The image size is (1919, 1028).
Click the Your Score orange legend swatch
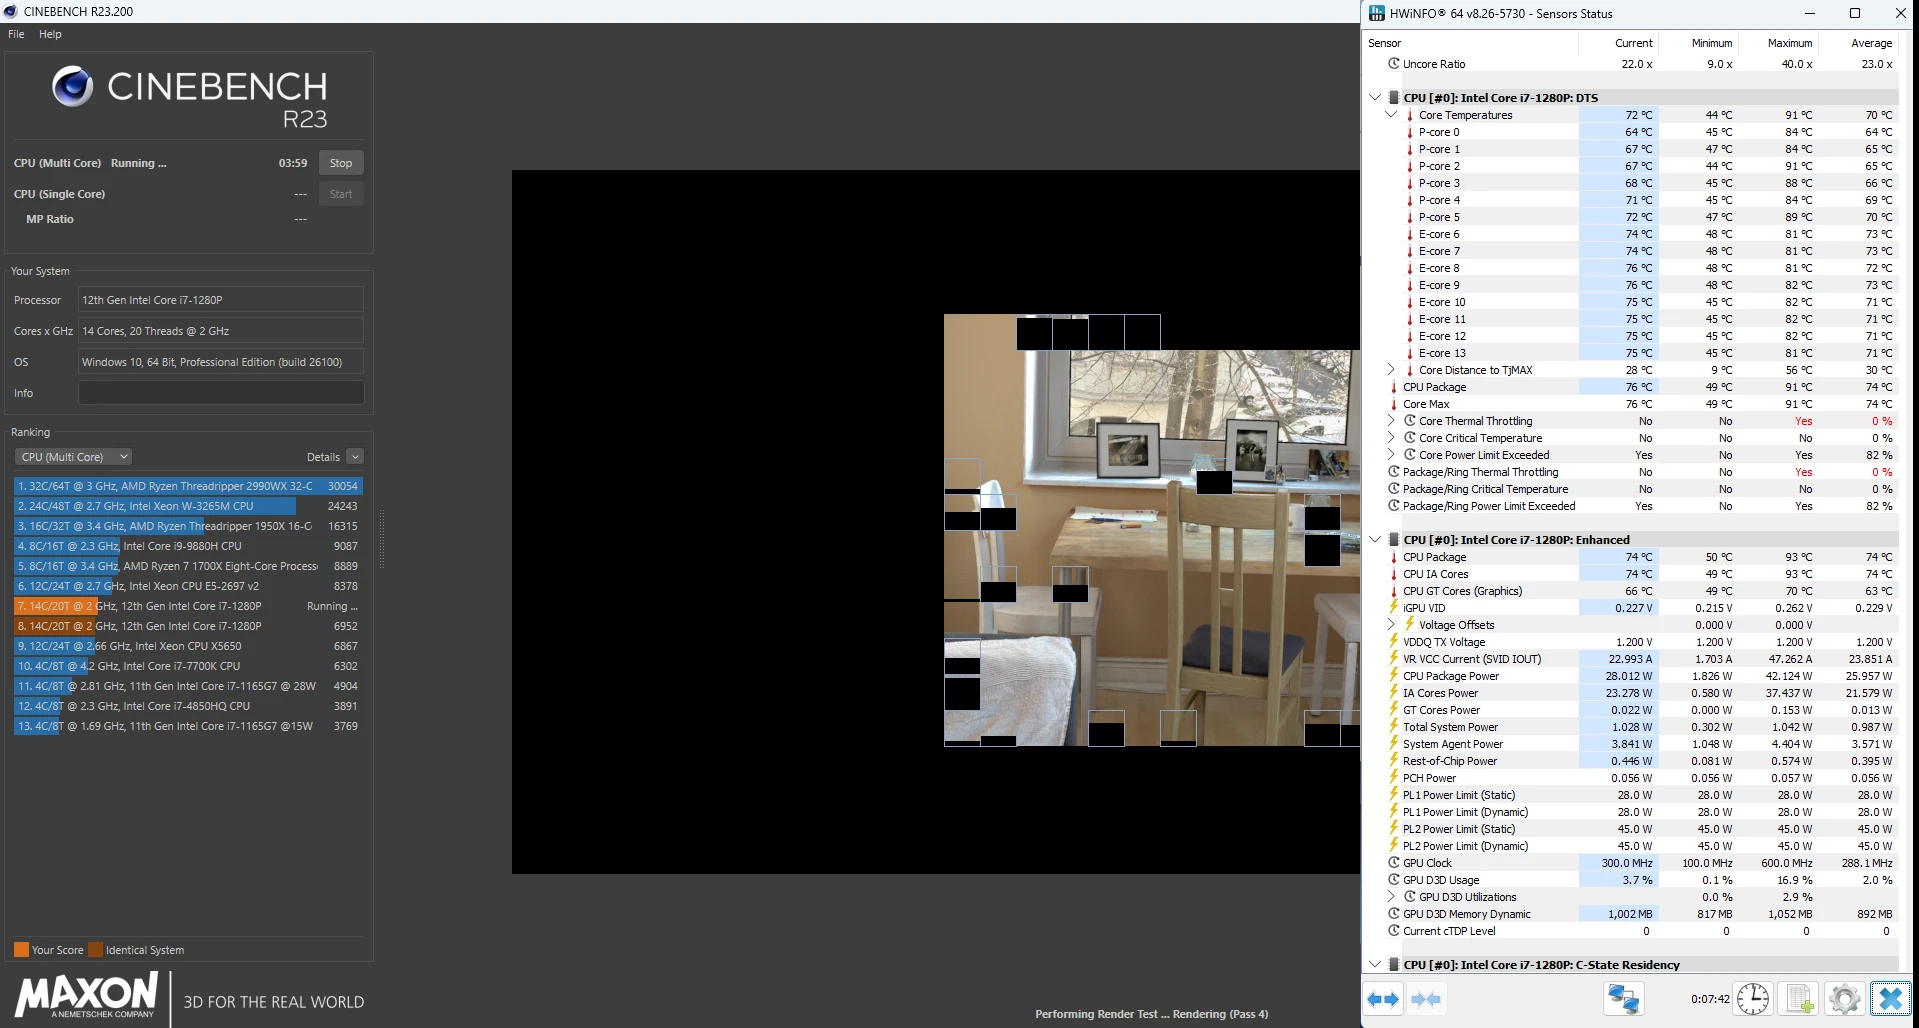21,950
